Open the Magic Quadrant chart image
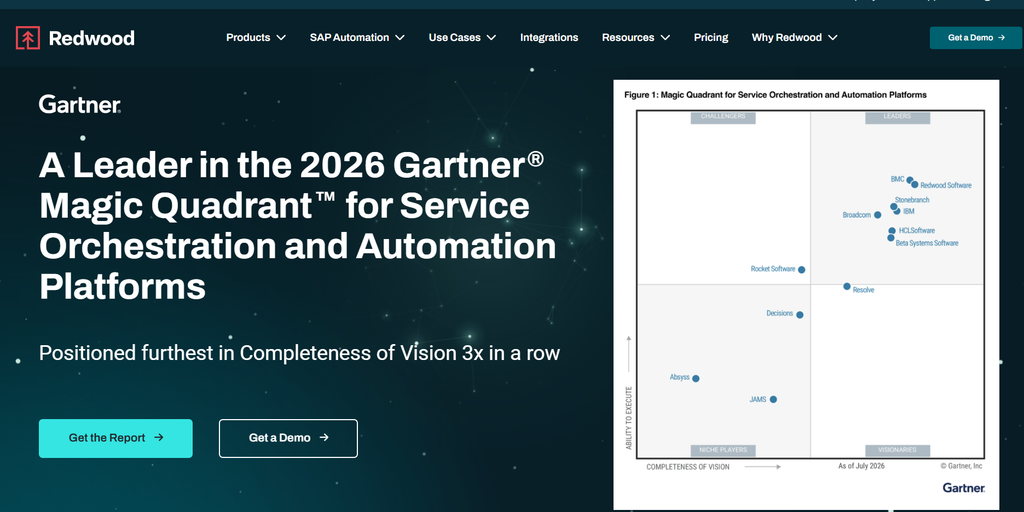The image size is (1024, 512). coord(806,295)
